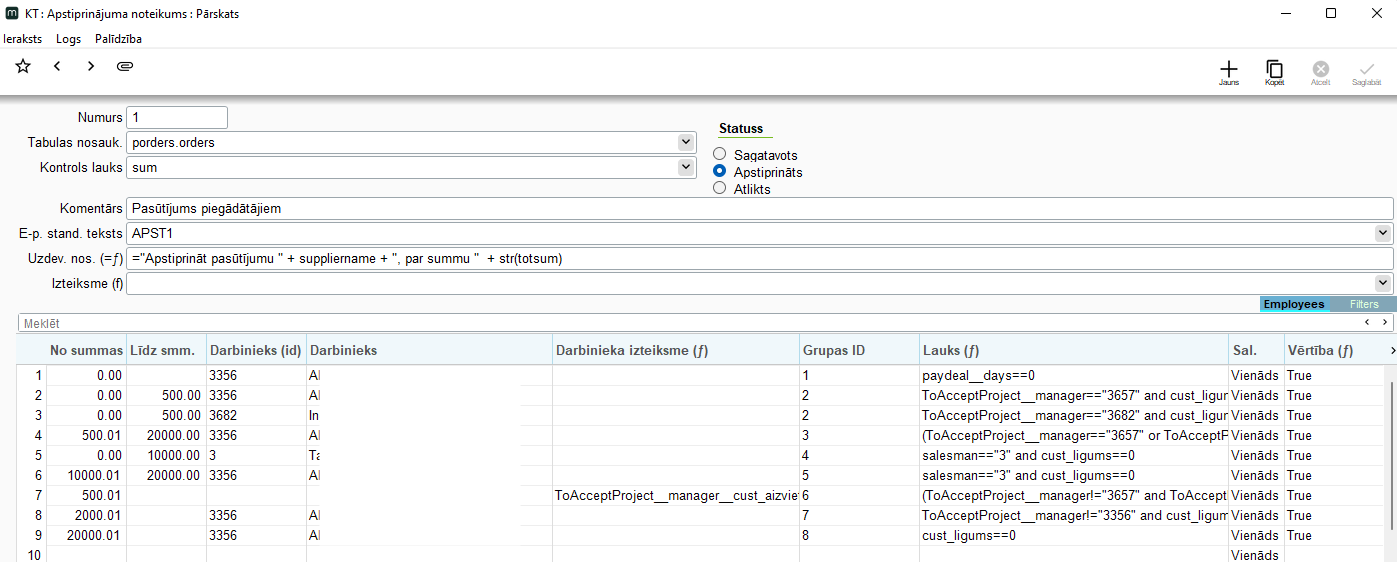Screen dimensions: 1397x562
Task: Switch to the Filters tab
Action: click(x=1364, y=304)
